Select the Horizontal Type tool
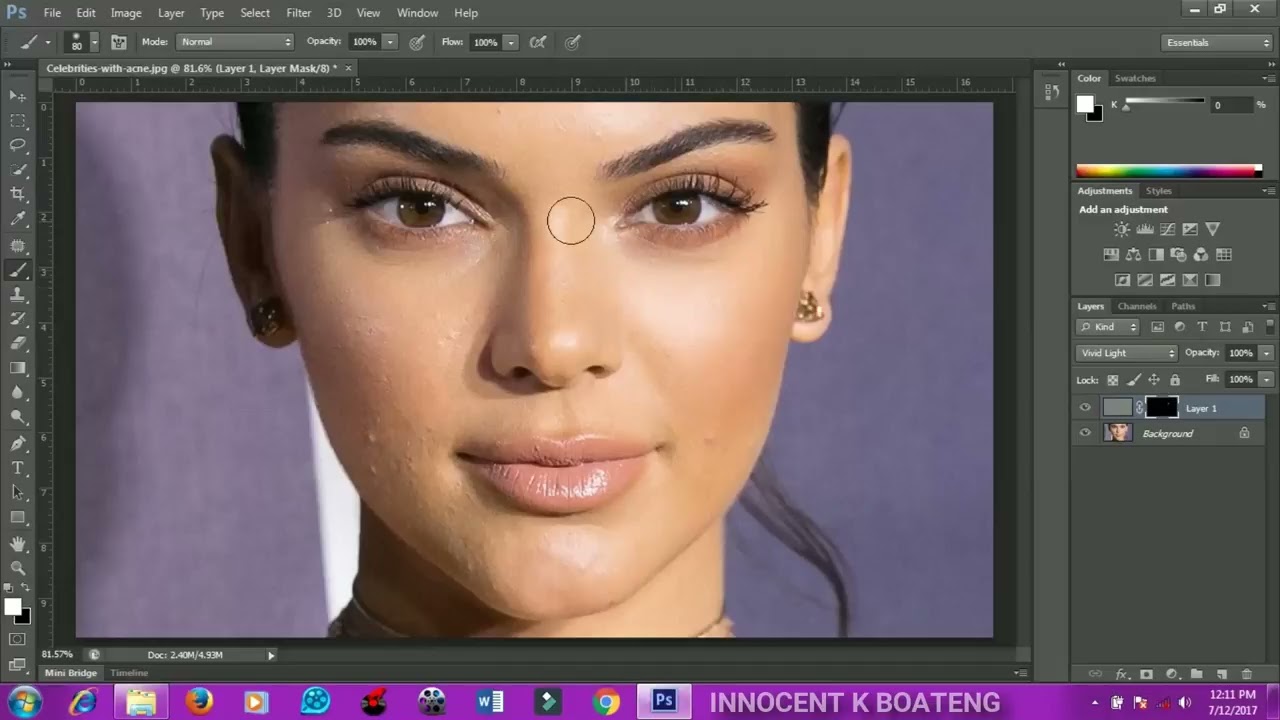The height and width of the screenshot is (720, 1280). [18, 468]
